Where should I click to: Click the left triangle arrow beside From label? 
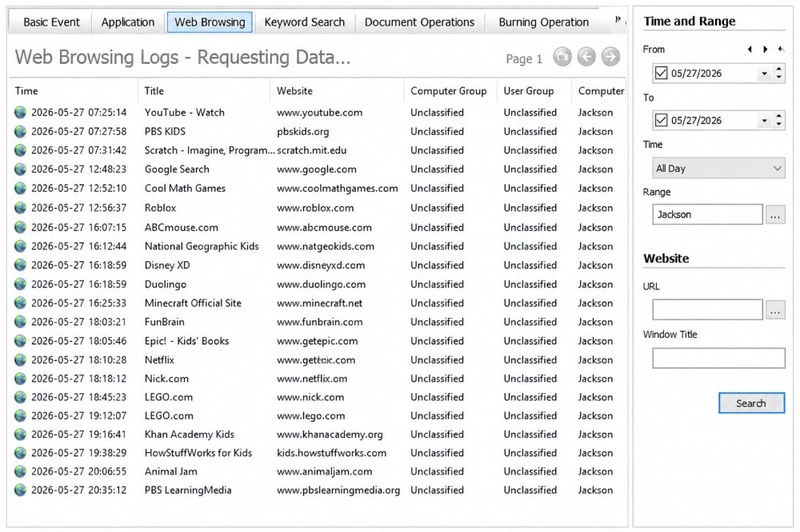[x=749, y=49]
